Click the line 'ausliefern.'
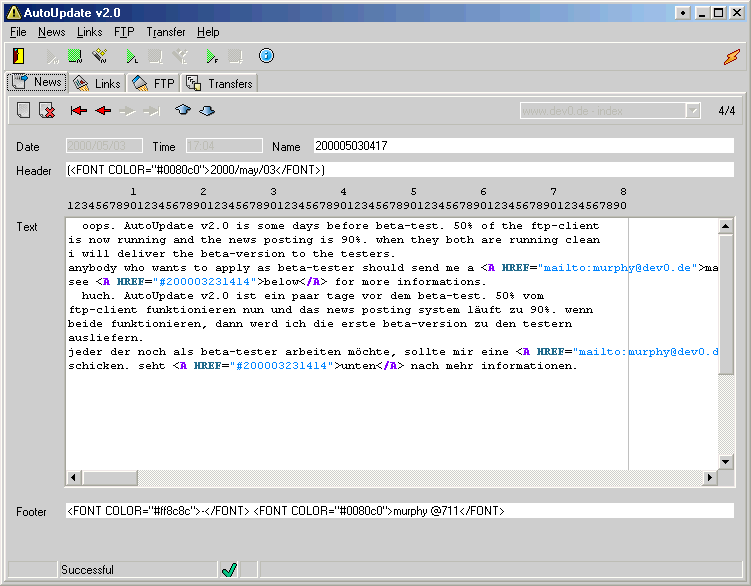This screenshot has height=586, width=751. [105, 338]
